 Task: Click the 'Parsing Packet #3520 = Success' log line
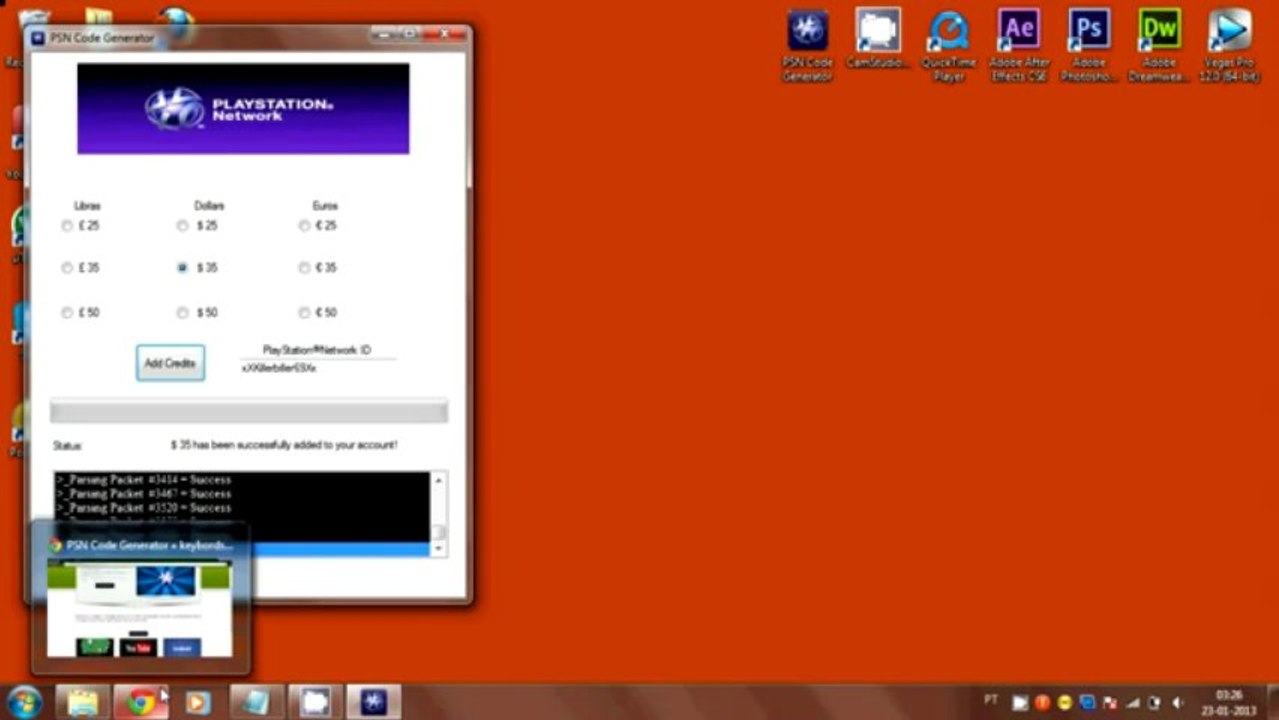point(144,508)
